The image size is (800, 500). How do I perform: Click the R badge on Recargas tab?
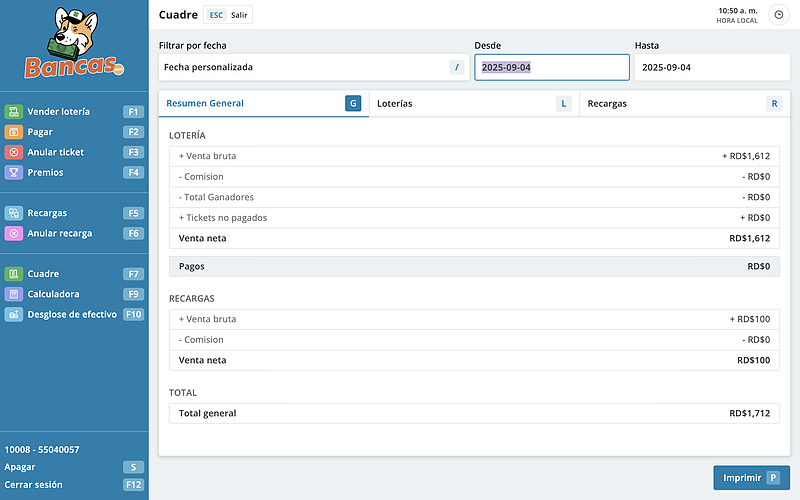point(774,104)
